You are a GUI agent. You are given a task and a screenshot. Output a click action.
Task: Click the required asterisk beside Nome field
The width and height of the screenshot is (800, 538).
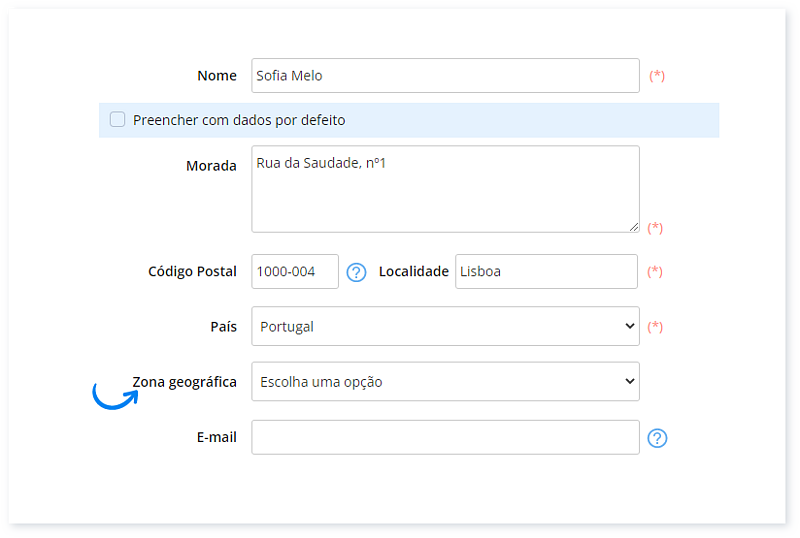[657, 76]
